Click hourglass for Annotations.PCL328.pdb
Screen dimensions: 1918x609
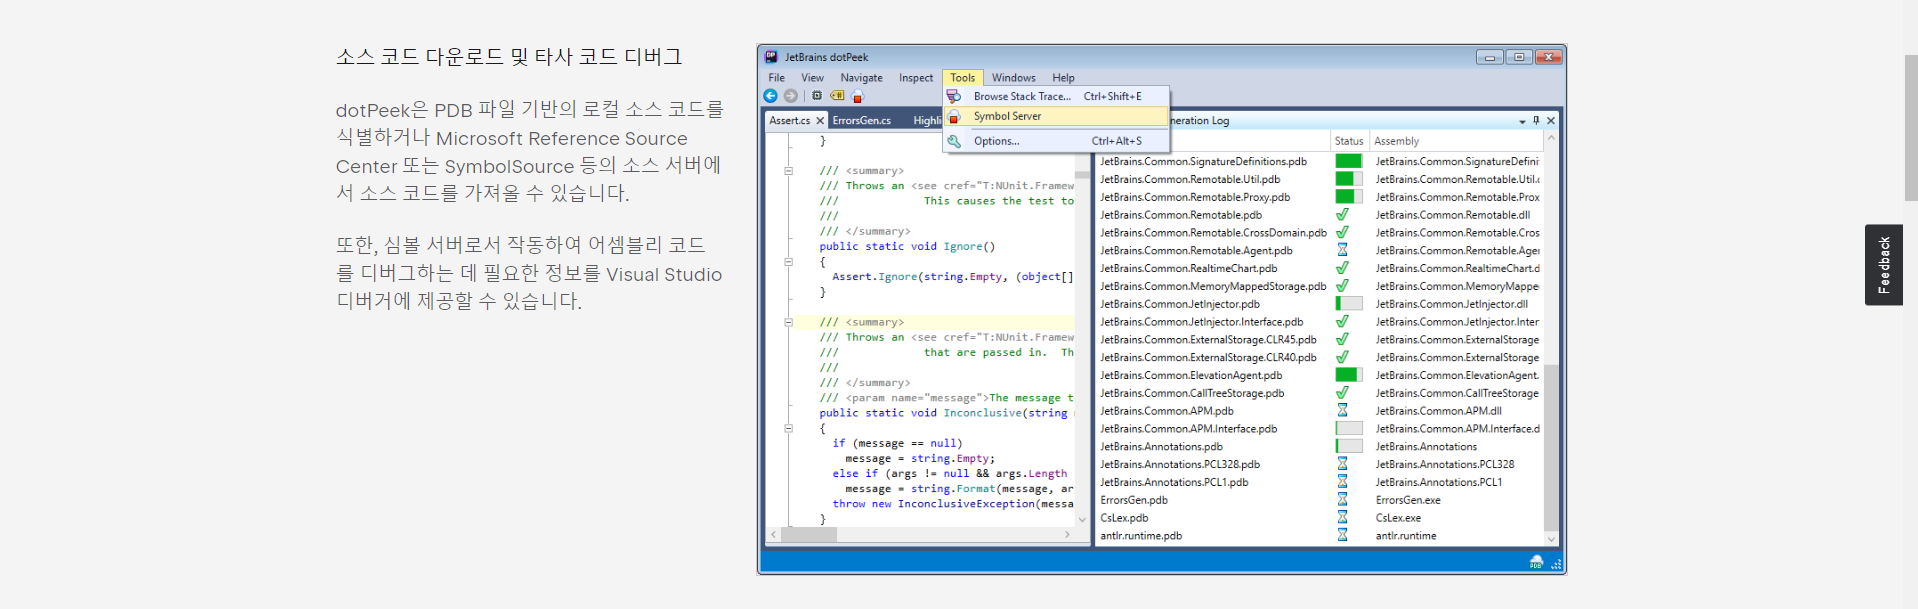(1342, 464)
